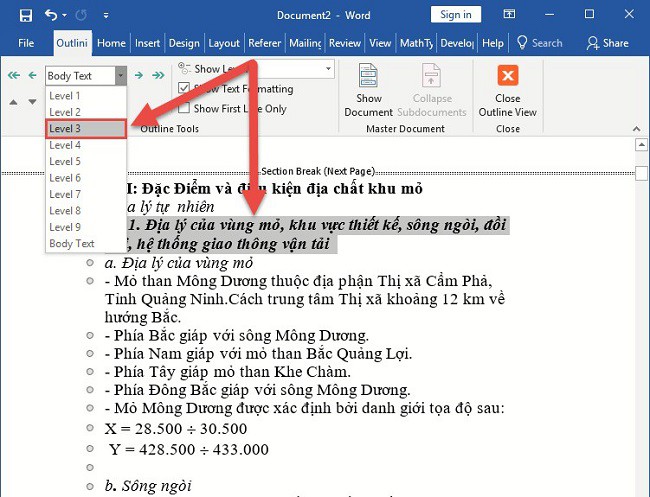Screen dimensions: 650x497
Task: Click the outline bullet beside 'Phía Bắc giáp'
Action: pos(90,335)
